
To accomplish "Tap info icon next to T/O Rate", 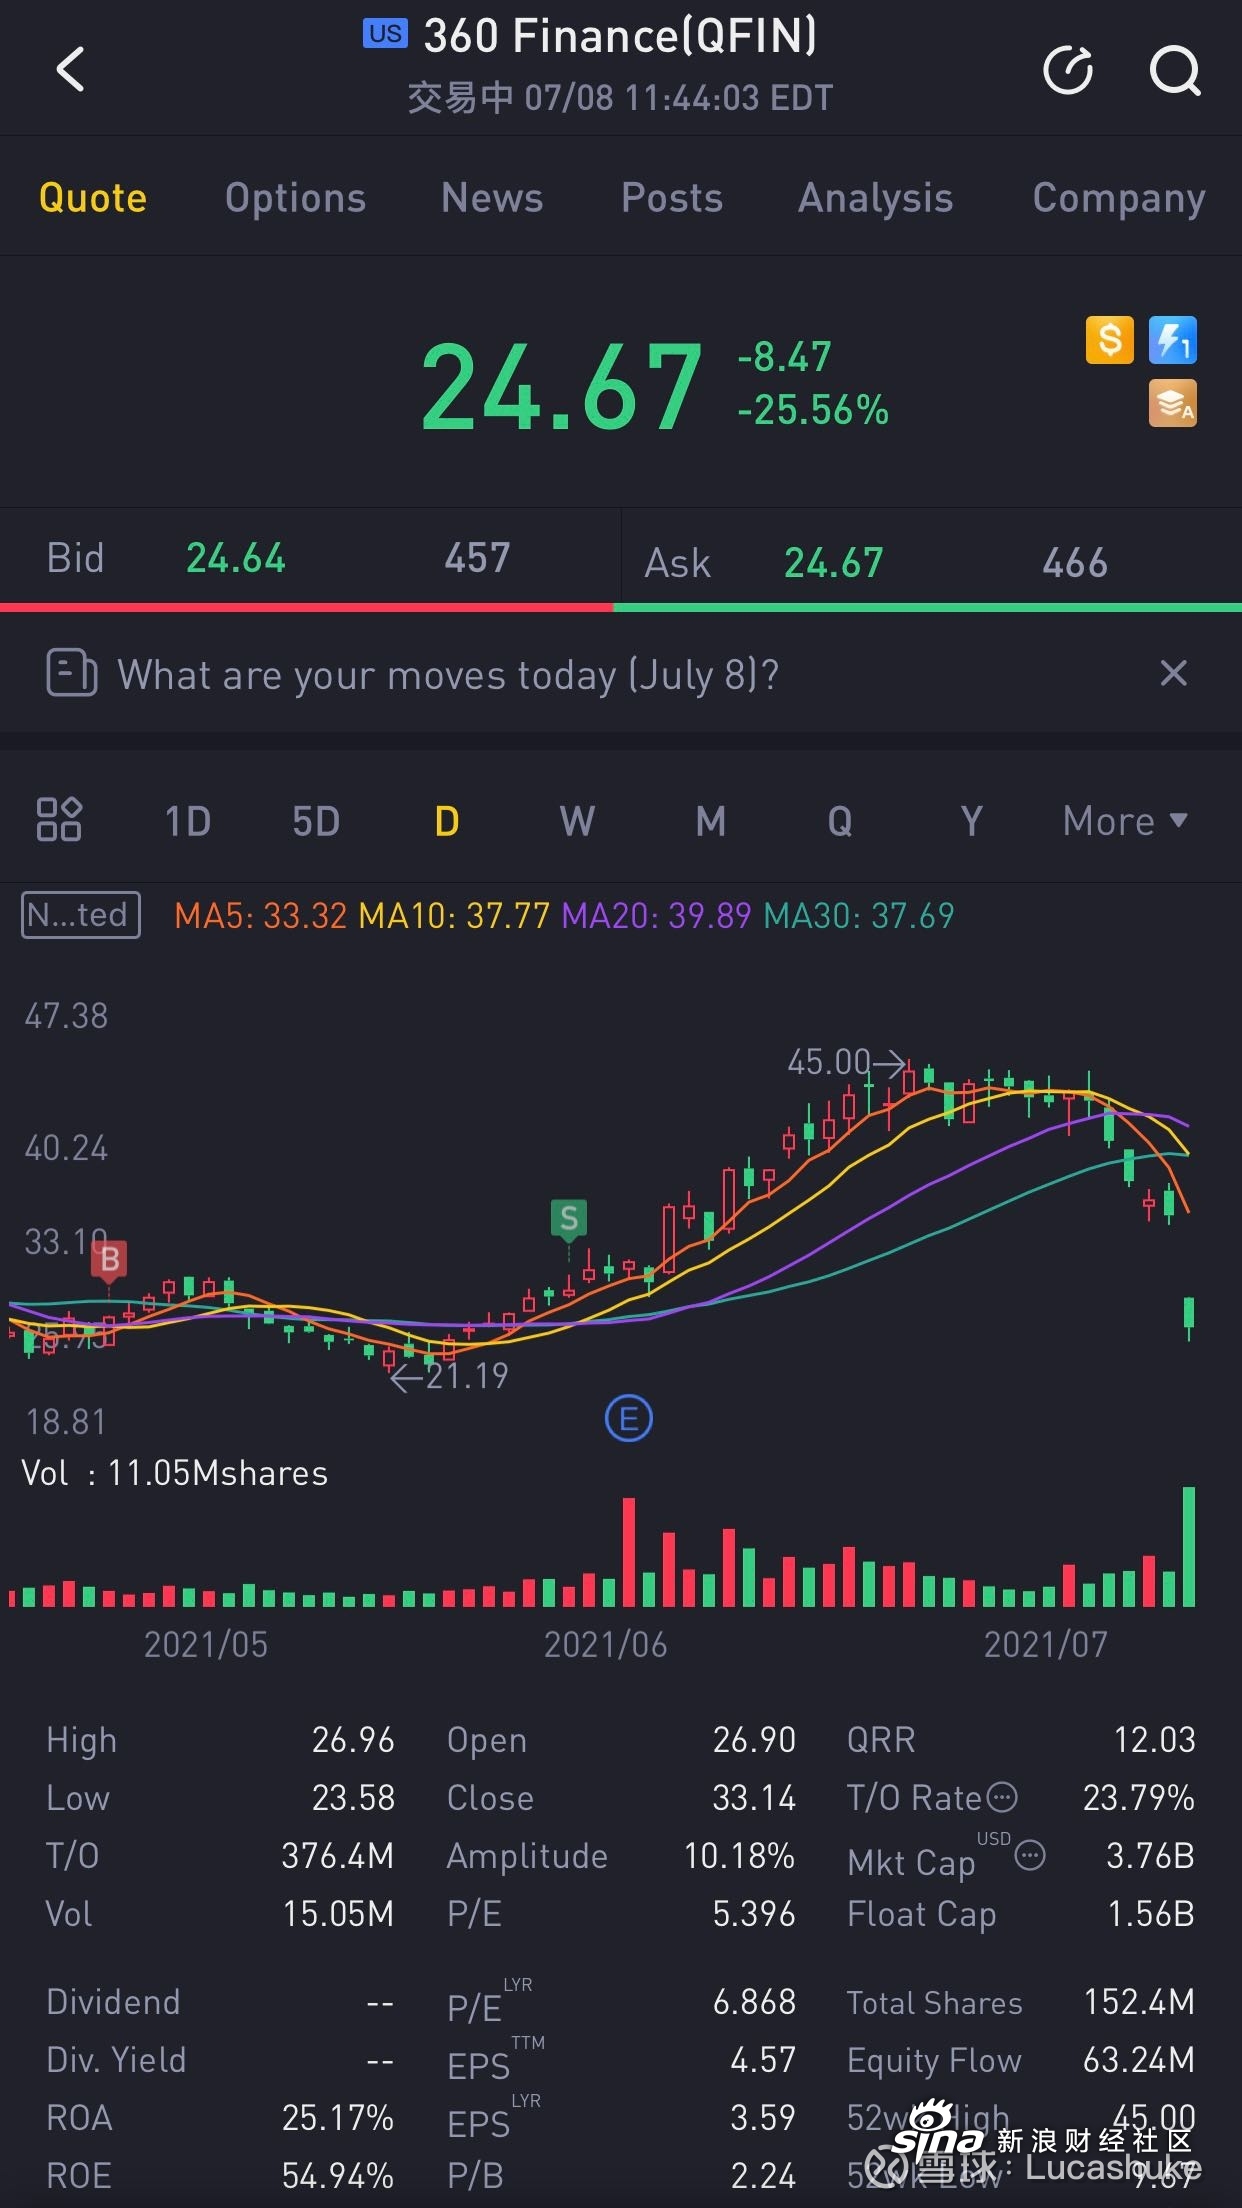I will (1002, 1797).
